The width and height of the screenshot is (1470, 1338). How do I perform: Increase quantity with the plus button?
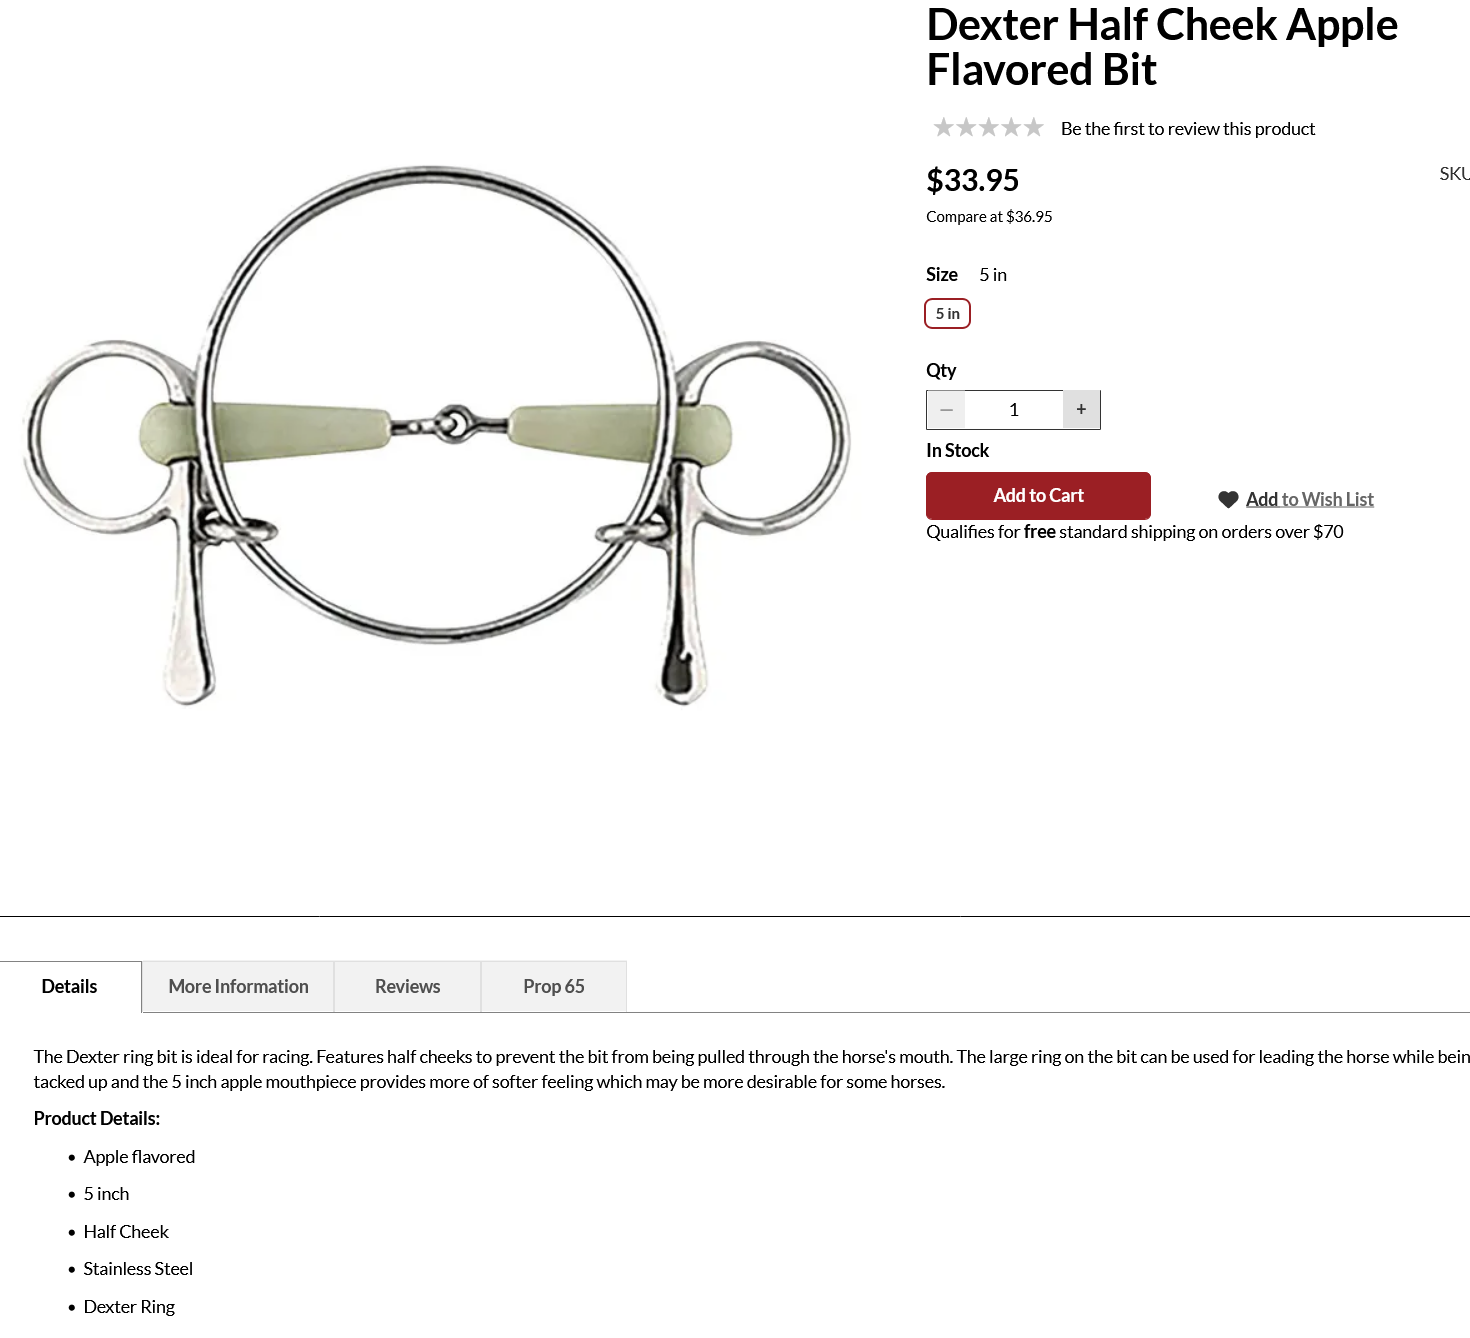[x=1081, y=410]
